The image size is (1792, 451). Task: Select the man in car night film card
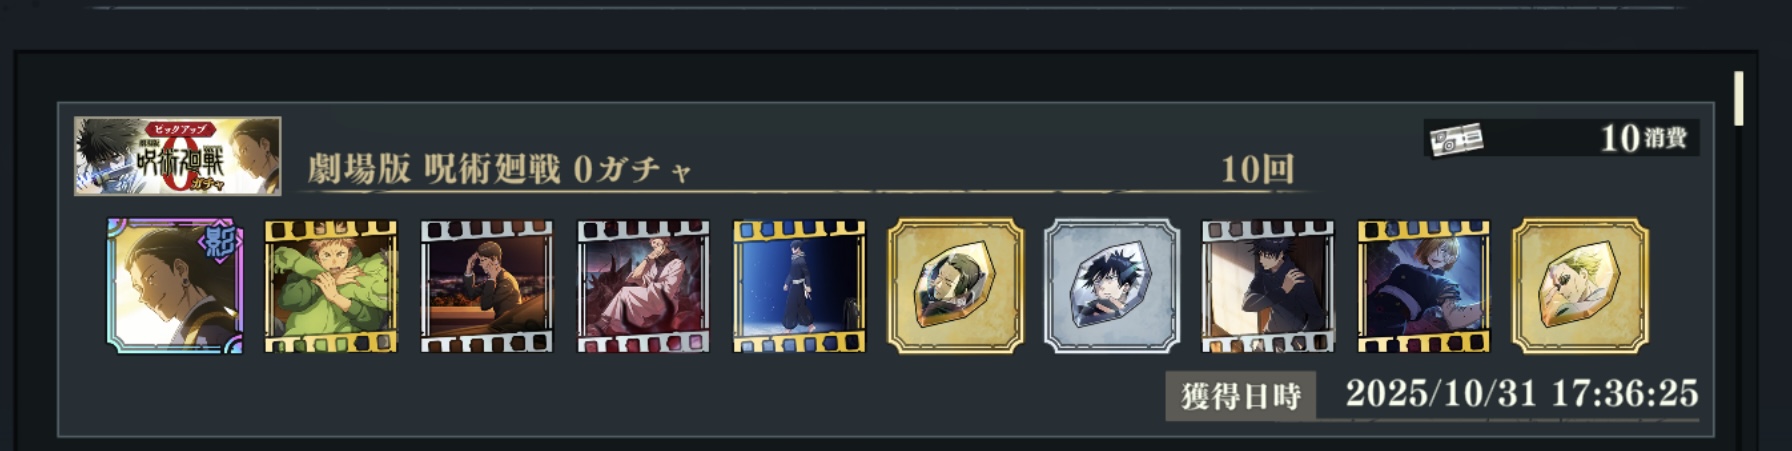click(487, 287)
